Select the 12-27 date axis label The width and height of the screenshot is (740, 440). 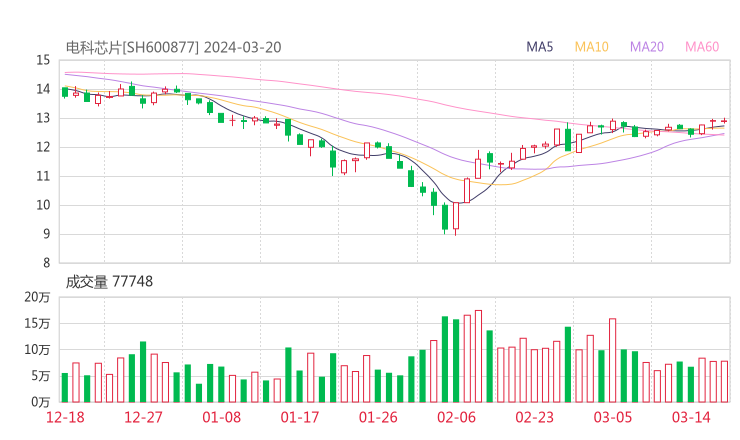pyautogui.click(x=143, y=417)
